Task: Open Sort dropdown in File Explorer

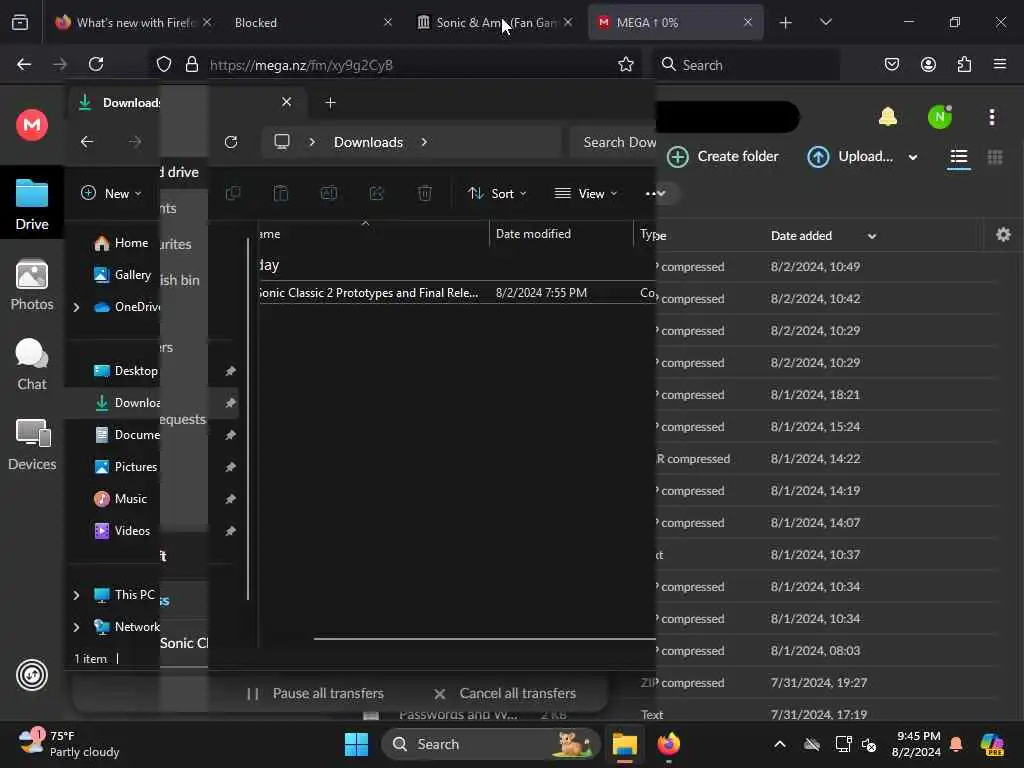Action: [496, 193]
